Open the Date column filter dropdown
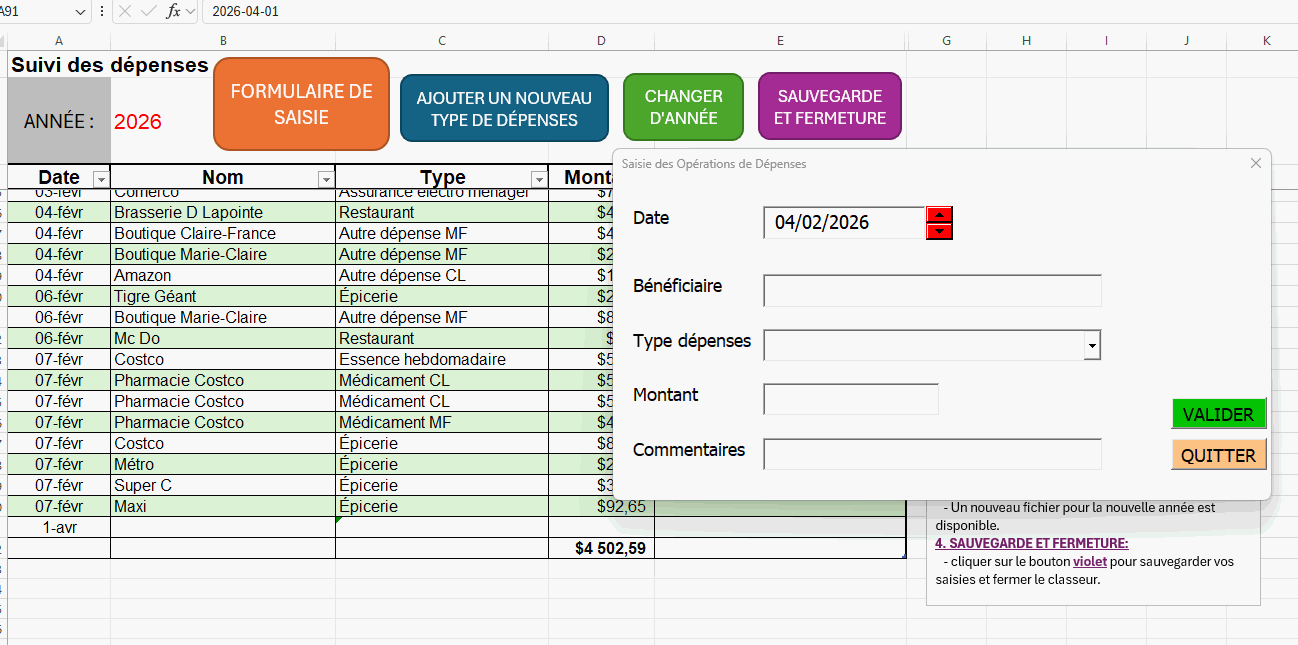The image size is (1298, 645). 100,179
